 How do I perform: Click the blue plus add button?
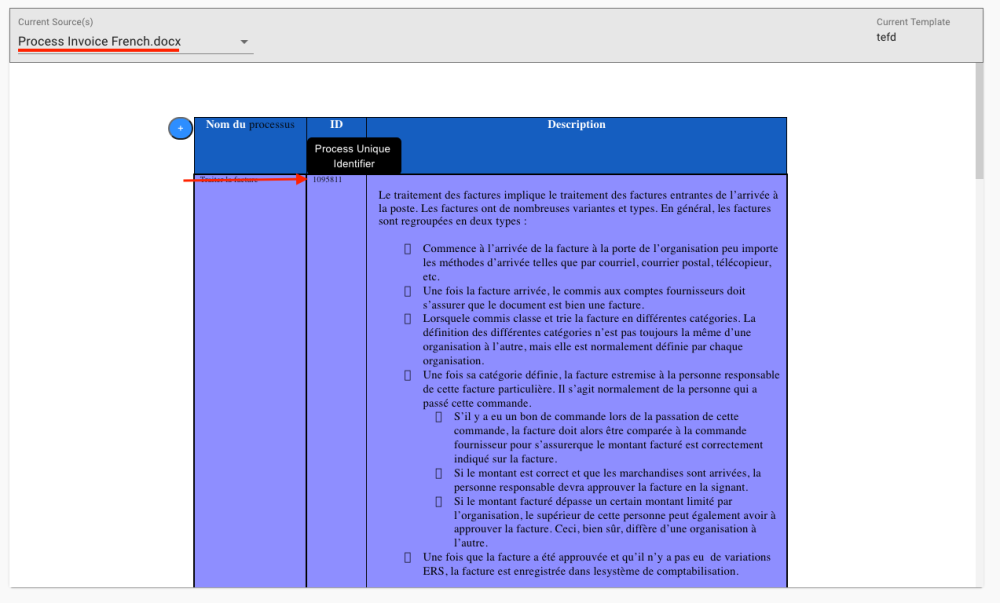coord(180,128)
